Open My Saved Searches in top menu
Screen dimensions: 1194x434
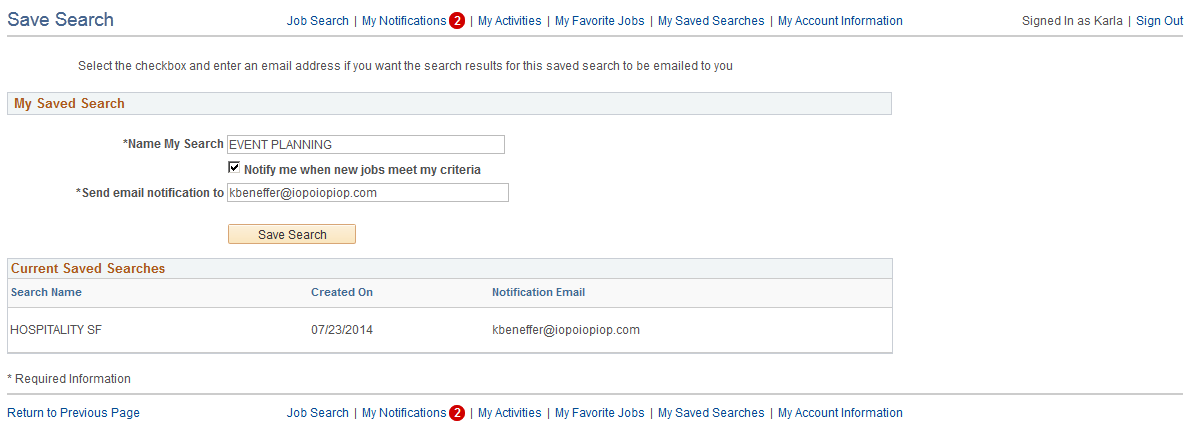[x=710, y=21]
